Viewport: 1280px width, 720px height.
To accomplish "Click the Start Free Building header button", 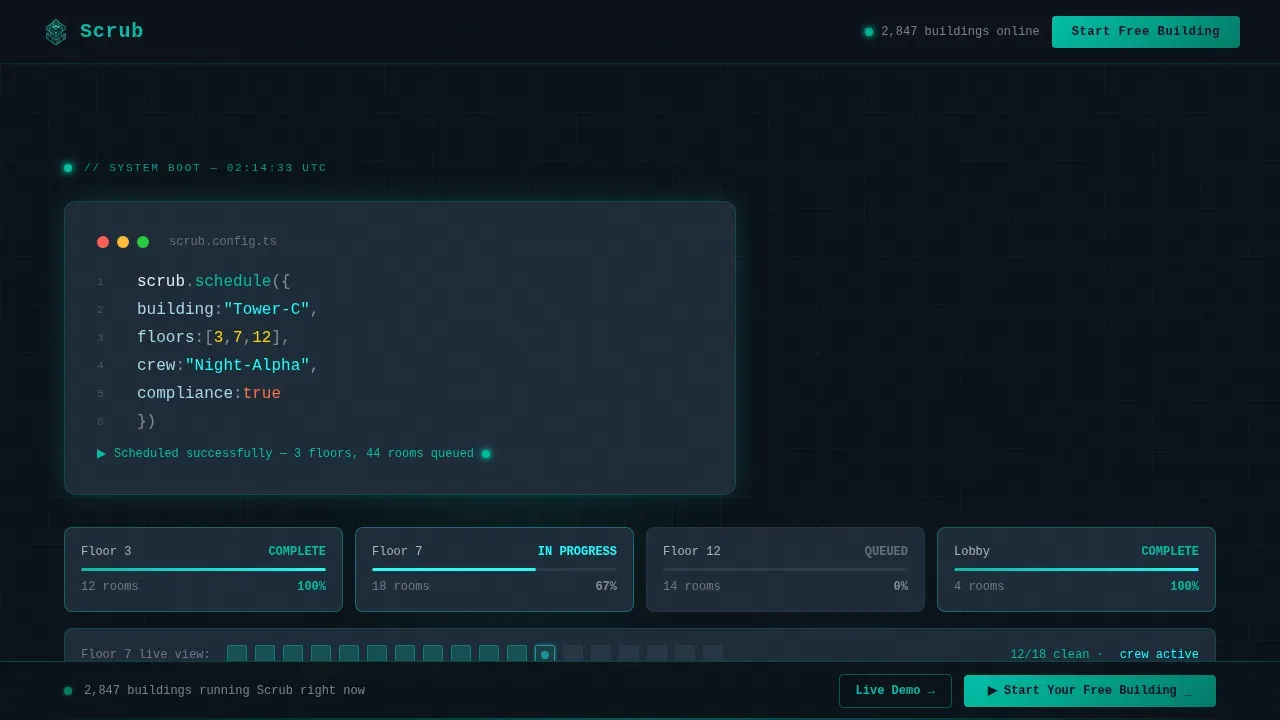I will [x=1146, y=32].
